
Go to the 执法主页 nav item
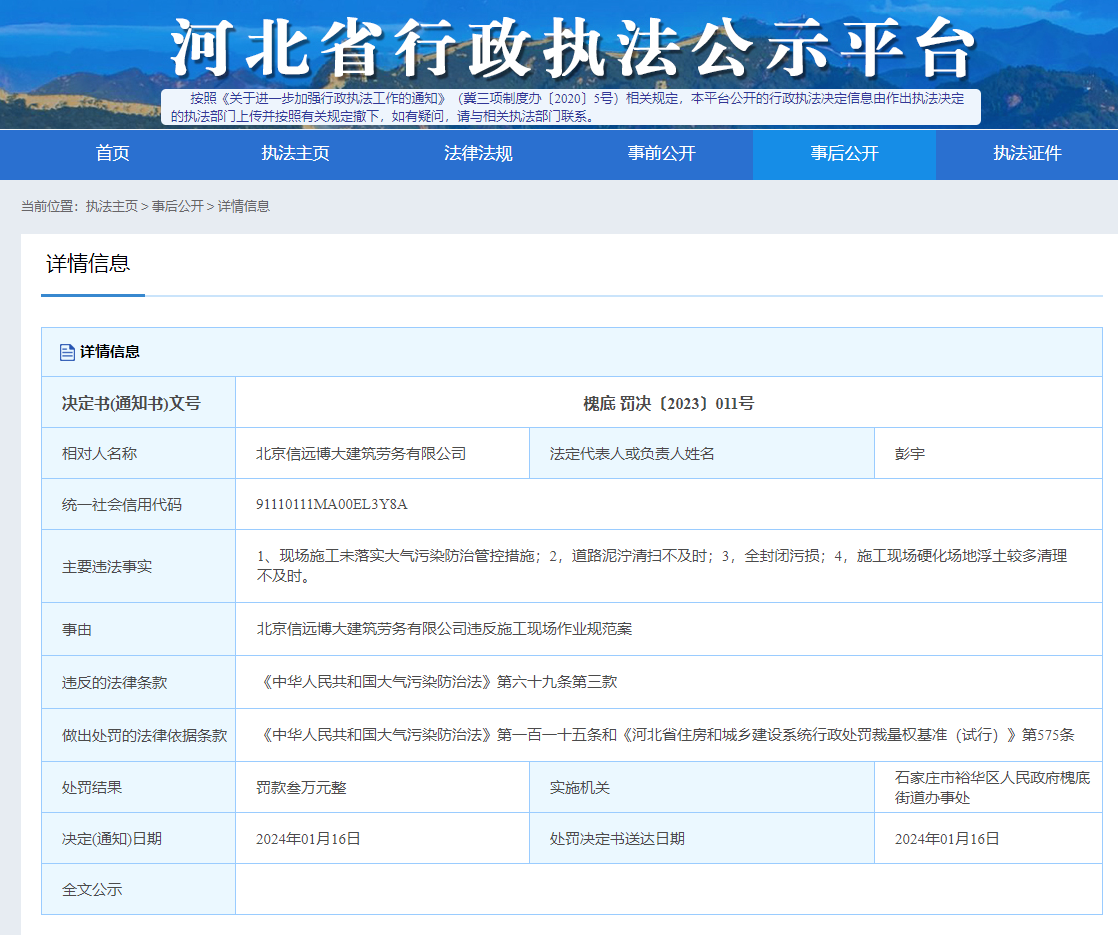tap(295, 153)
